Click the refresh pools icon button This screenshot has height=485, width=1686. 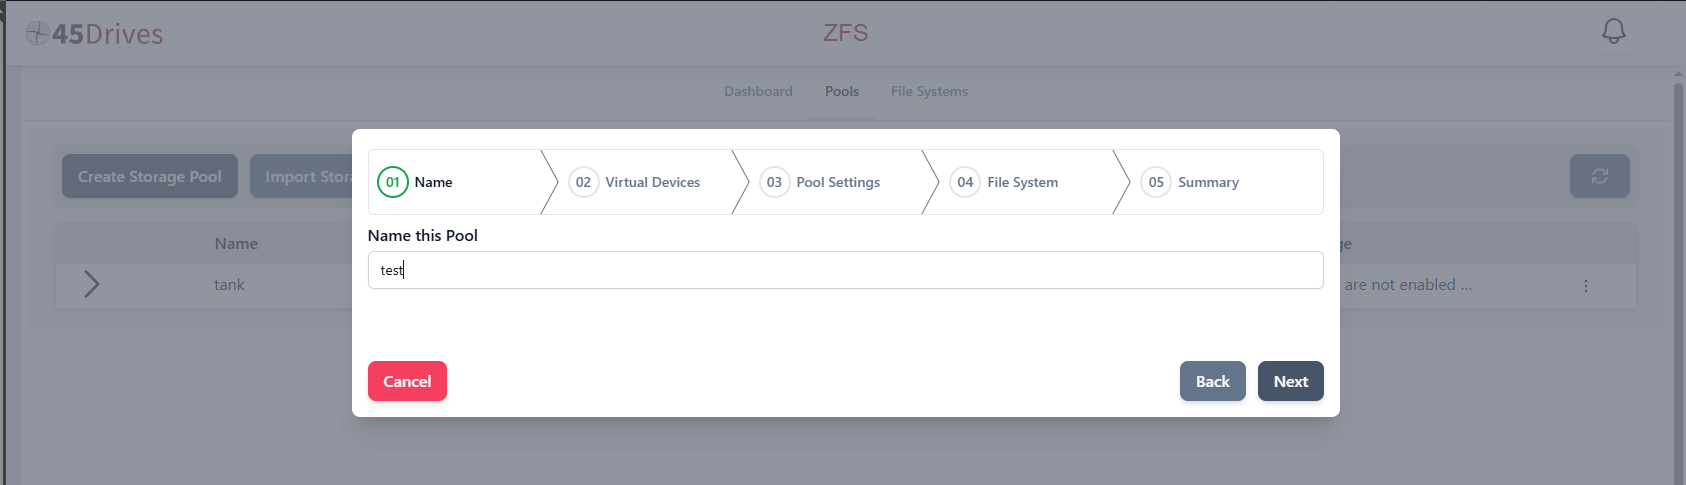click(1599, 176)
